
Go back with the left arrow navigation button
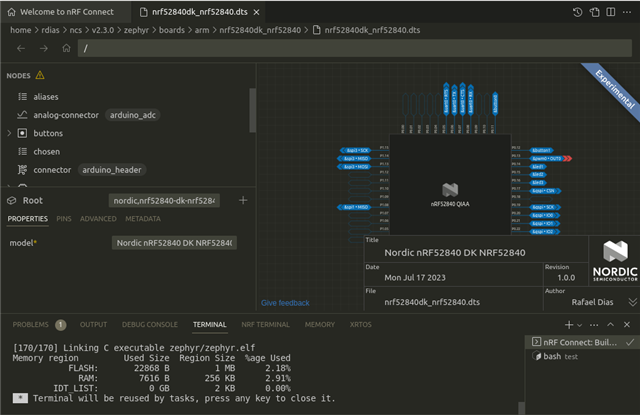coord(21,49)
